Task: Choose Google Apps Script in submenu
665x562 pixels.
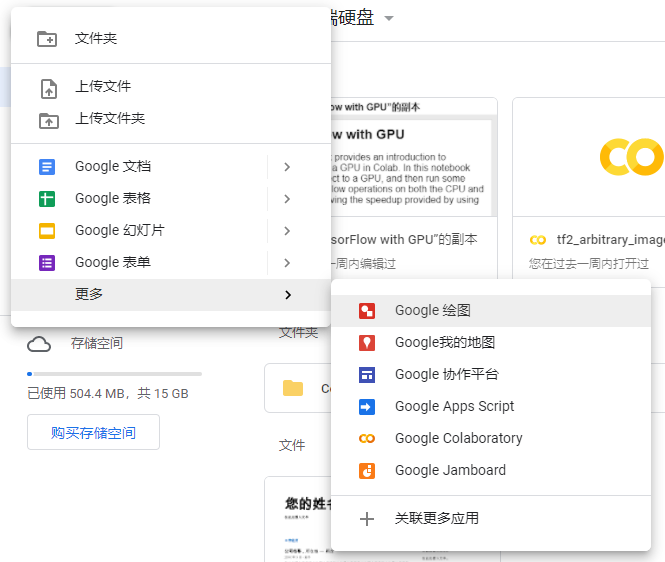Action: [491, 407]
